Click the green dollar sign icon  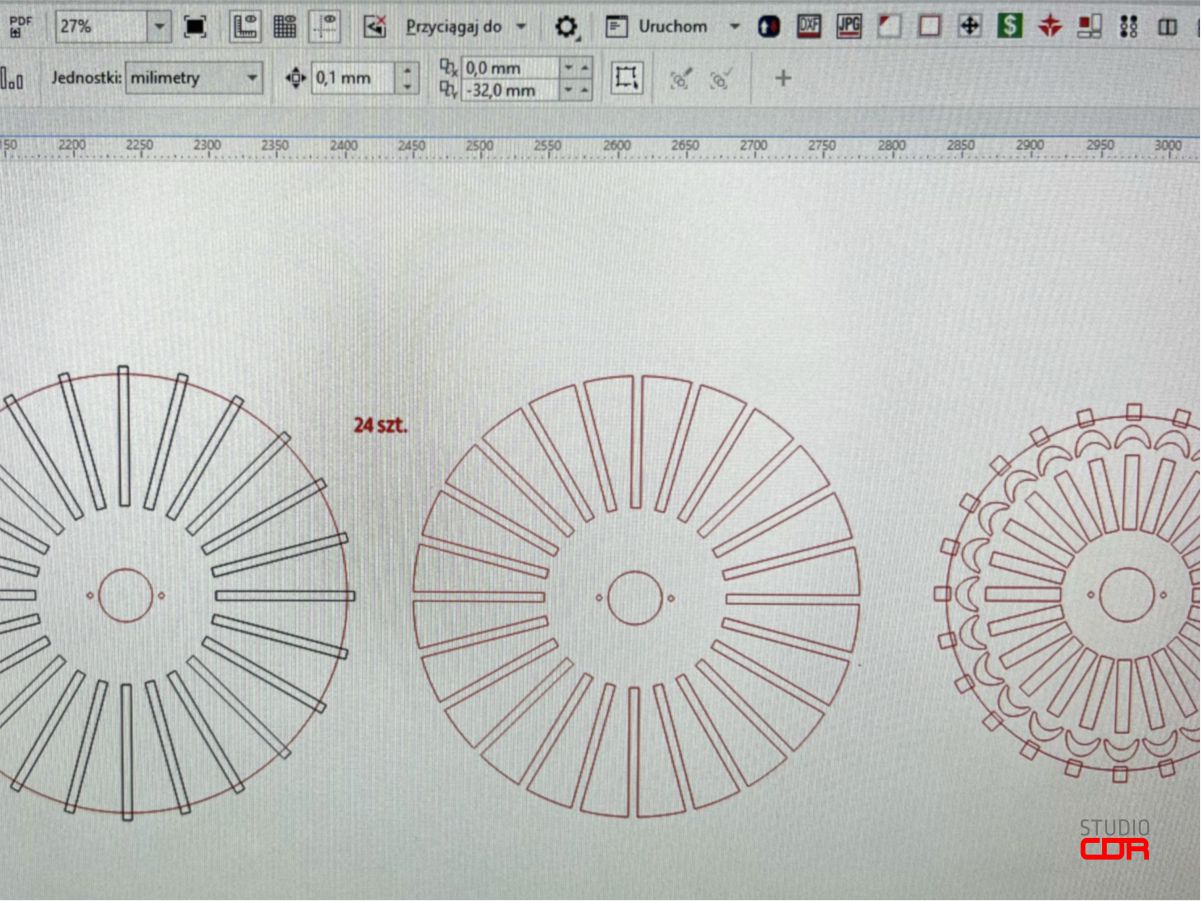1009,26
